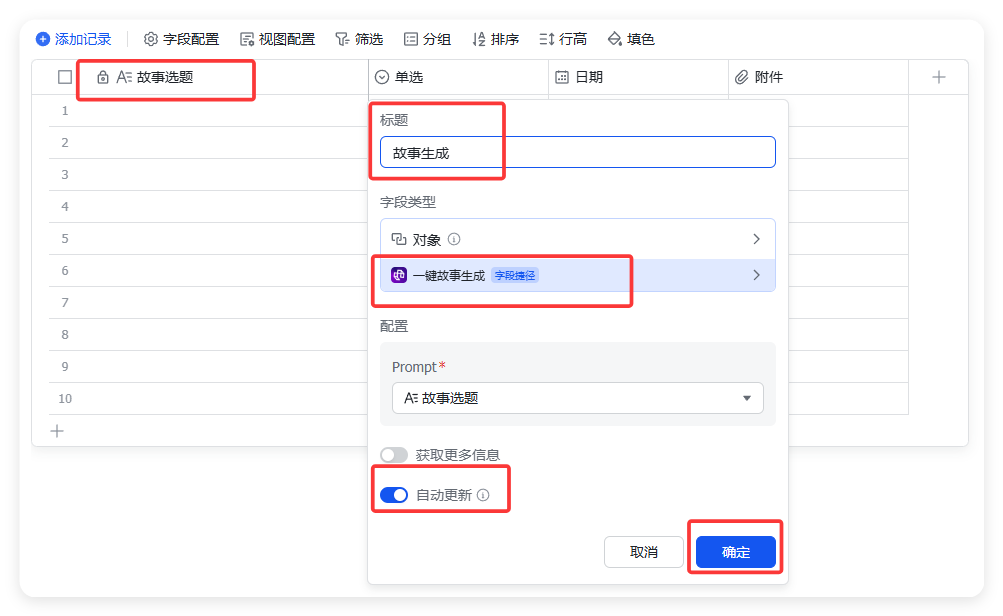Add a new field with the plus icon
The width and height of the screenshot is (1003, 616).
coord(937,76)
